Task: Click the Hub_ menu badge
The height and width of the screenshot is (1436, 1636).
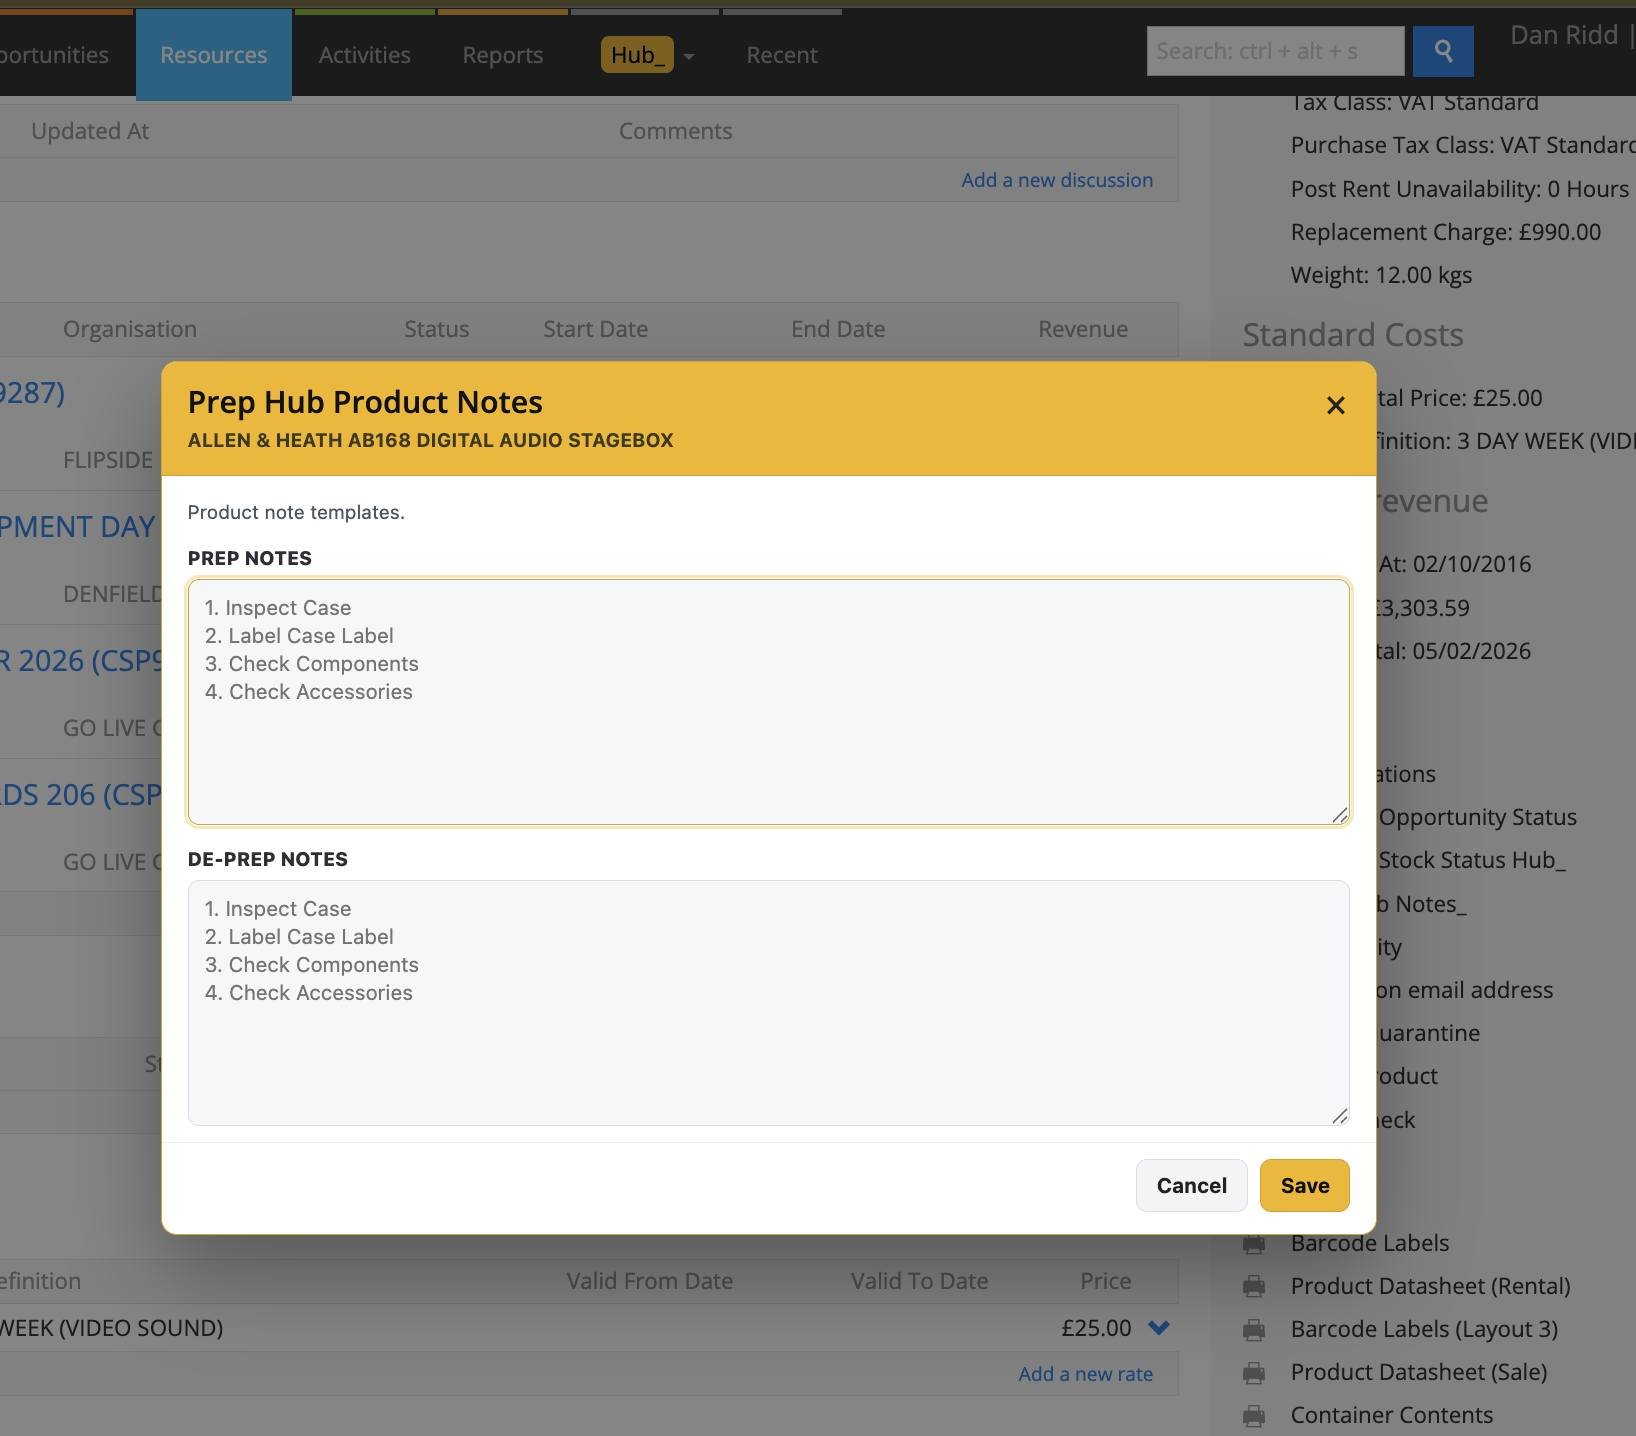Action: click(x=637, y=55)
